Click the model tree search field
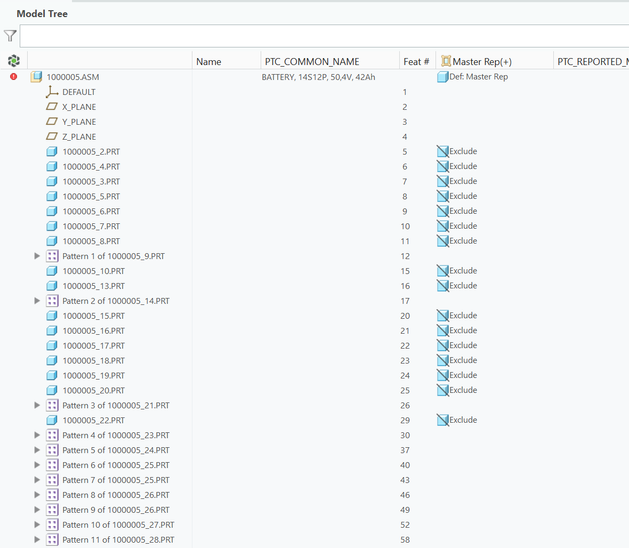This screenshot has height=548, width=629. click(x=320, y=36)
